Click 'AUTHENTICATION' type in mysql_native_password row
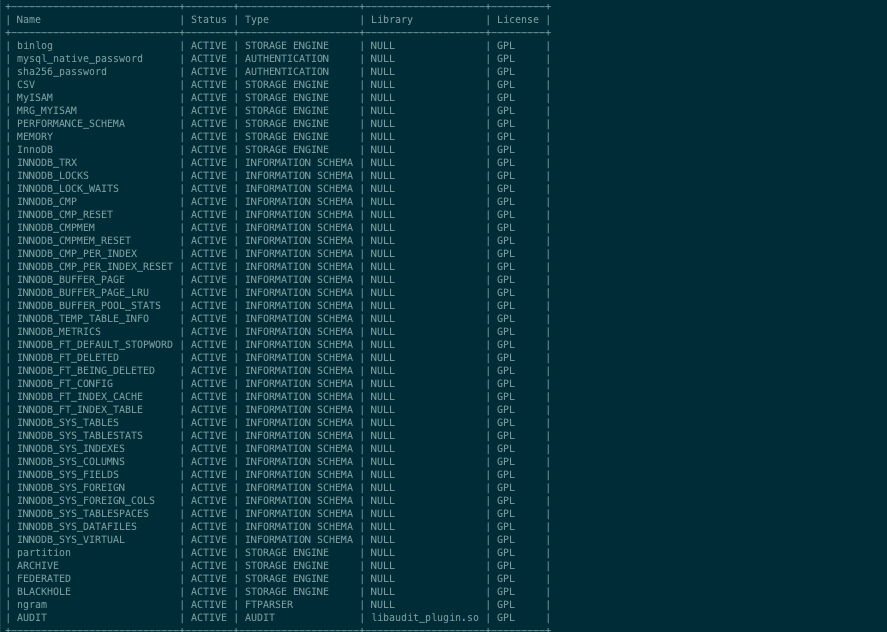This screenshot has height=632, width=887. (x=287, y=59)
